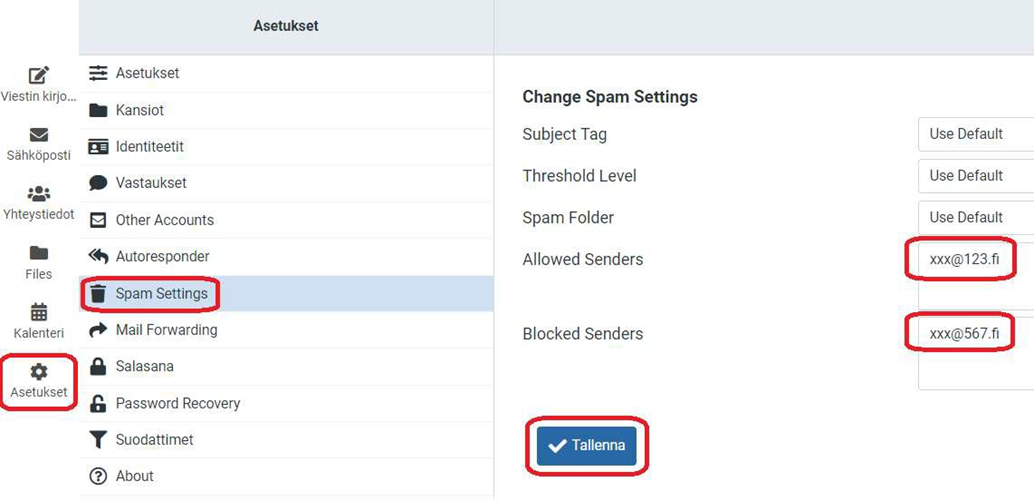
Task: Open Sähköposti envelope icon in sidebar
Action: pyautogui.click(x=39, y=135)
